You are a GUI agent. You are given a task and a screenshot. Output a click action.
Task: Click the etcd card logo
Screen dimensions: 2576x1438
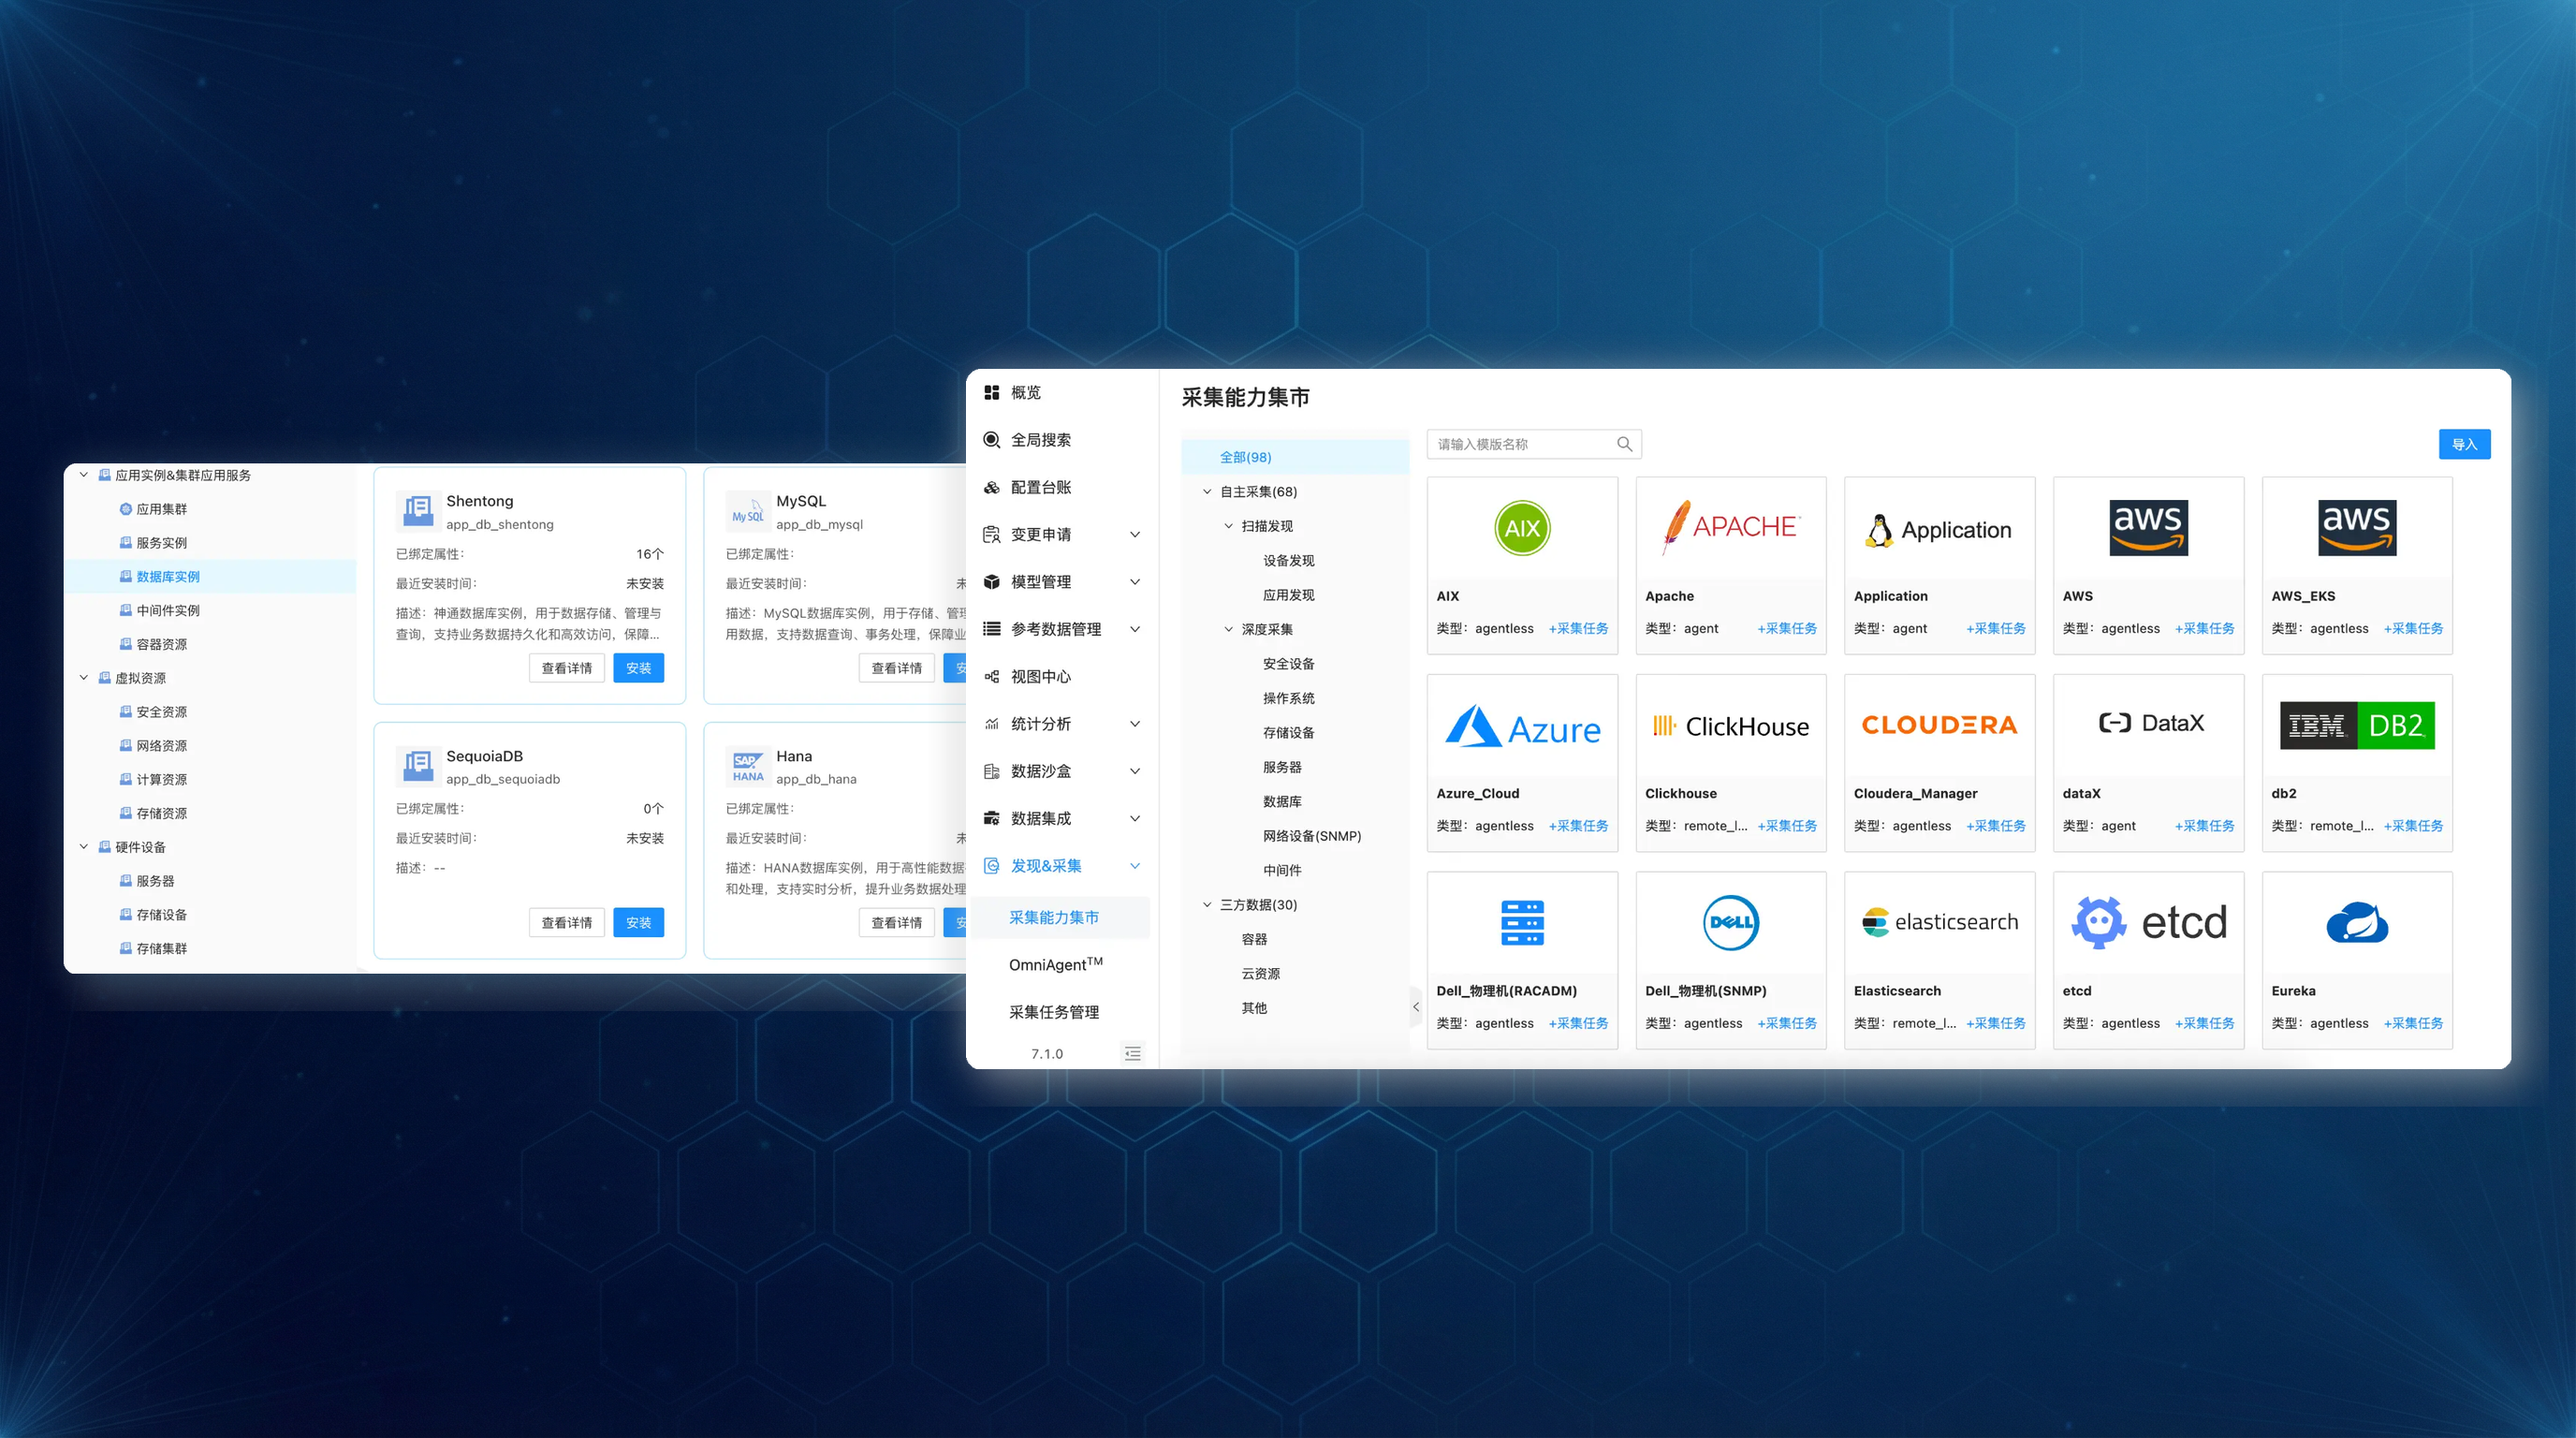pyautogui.click(x=2148, y=922)
